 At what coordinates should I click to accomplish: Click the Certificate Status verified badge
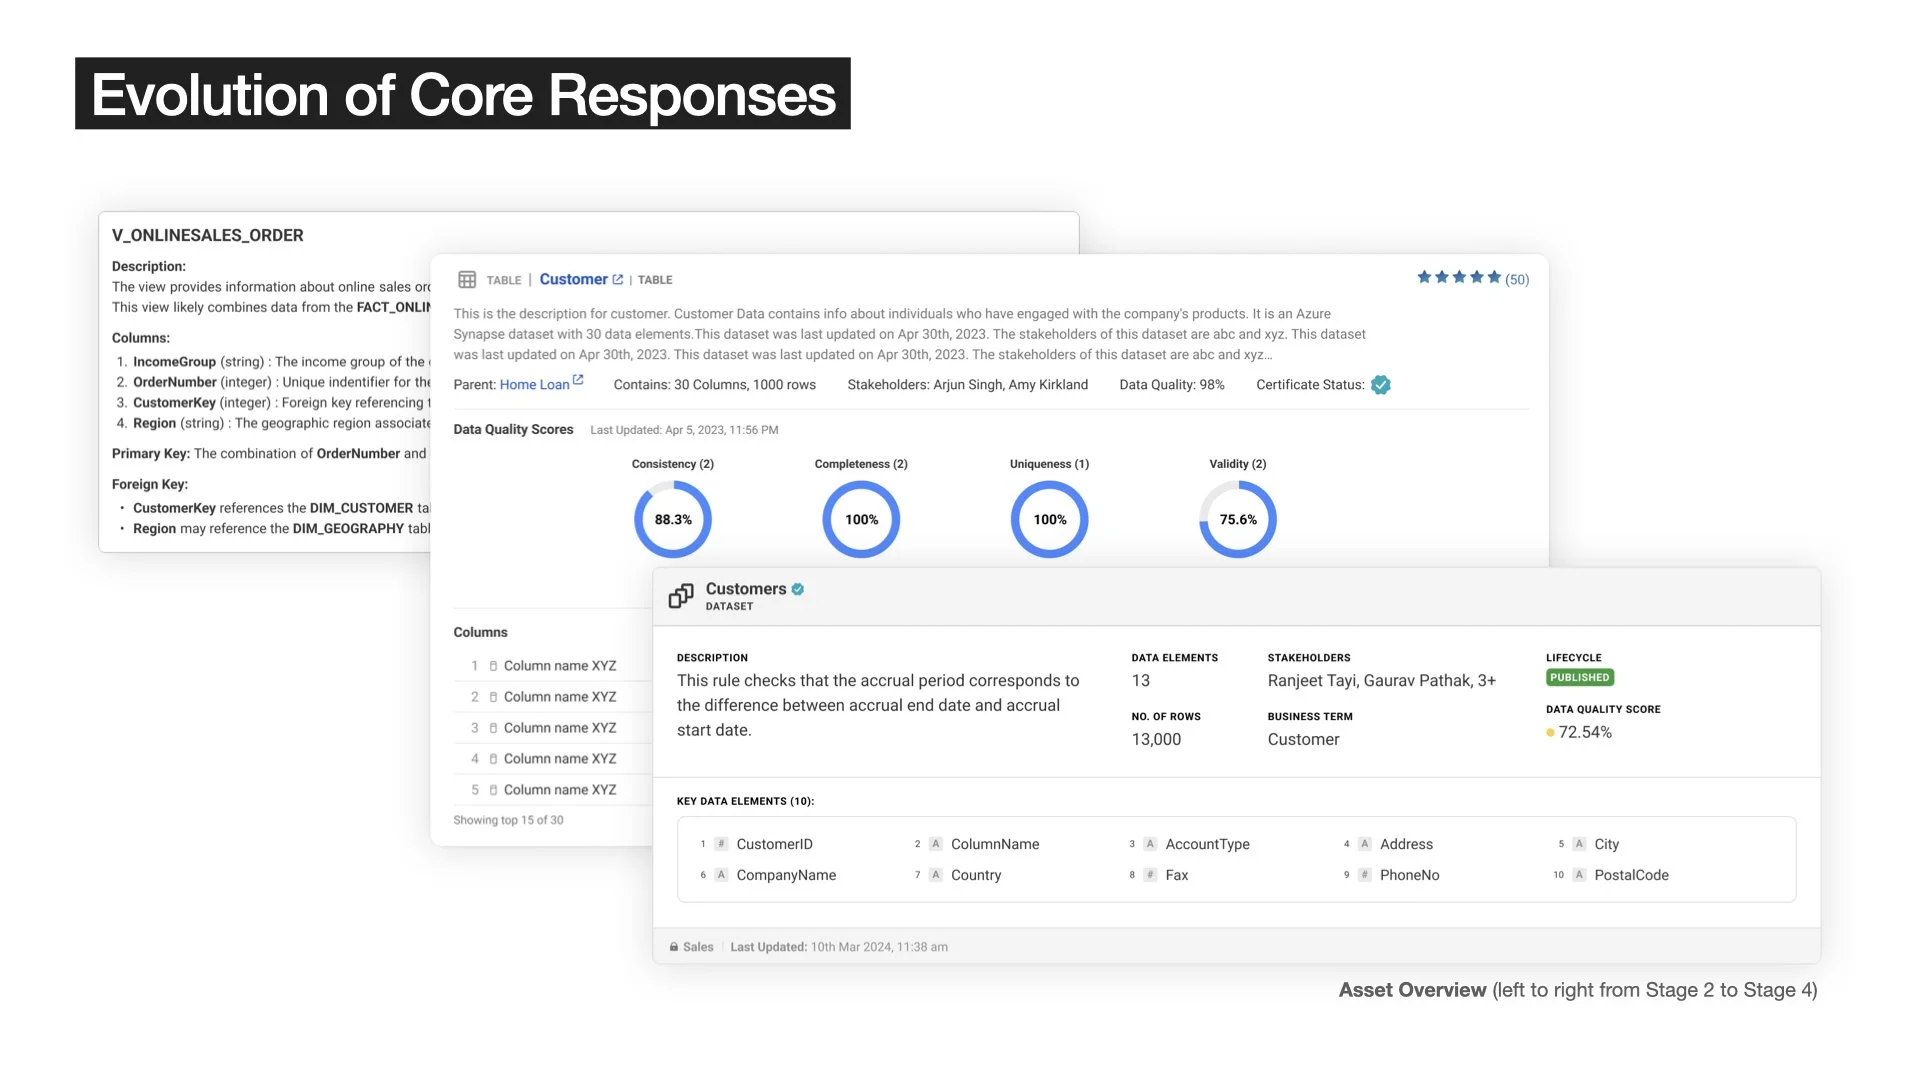tap(1381, 385)
